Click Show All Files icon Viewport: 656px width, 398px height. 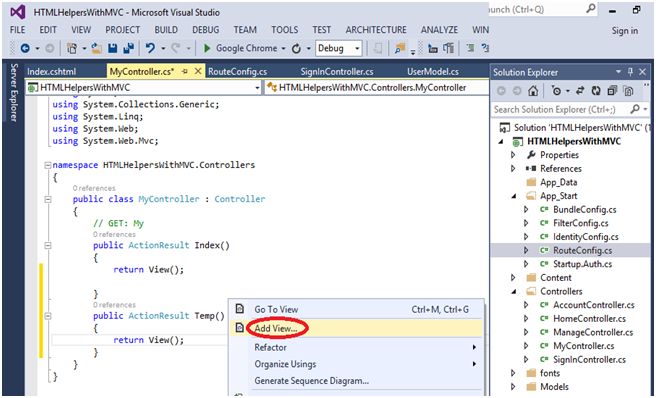[x=628, y=91]
